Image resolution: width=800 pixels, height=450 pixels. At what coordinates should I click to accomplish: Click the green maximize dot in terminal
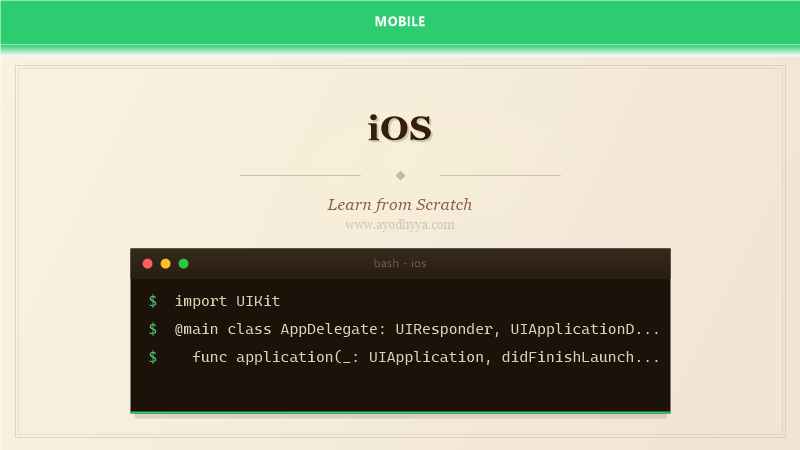point(184,263)
